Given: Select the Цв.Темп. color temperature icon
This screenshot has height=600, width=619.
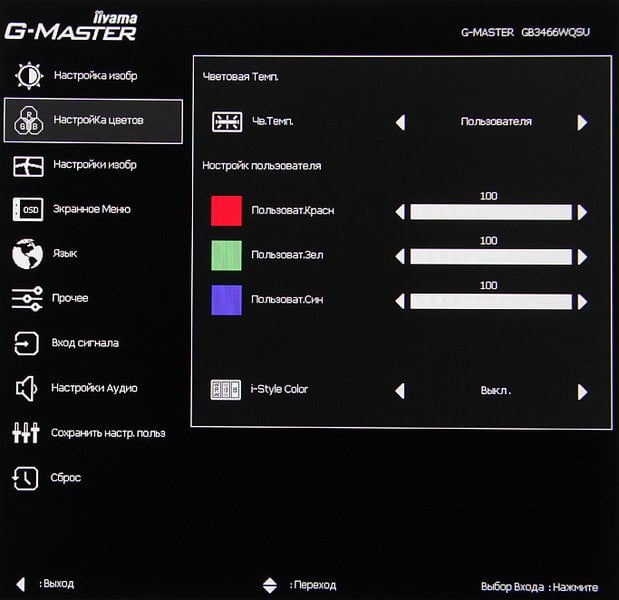Looking at the screenshot, I should [x=227, y=122].
